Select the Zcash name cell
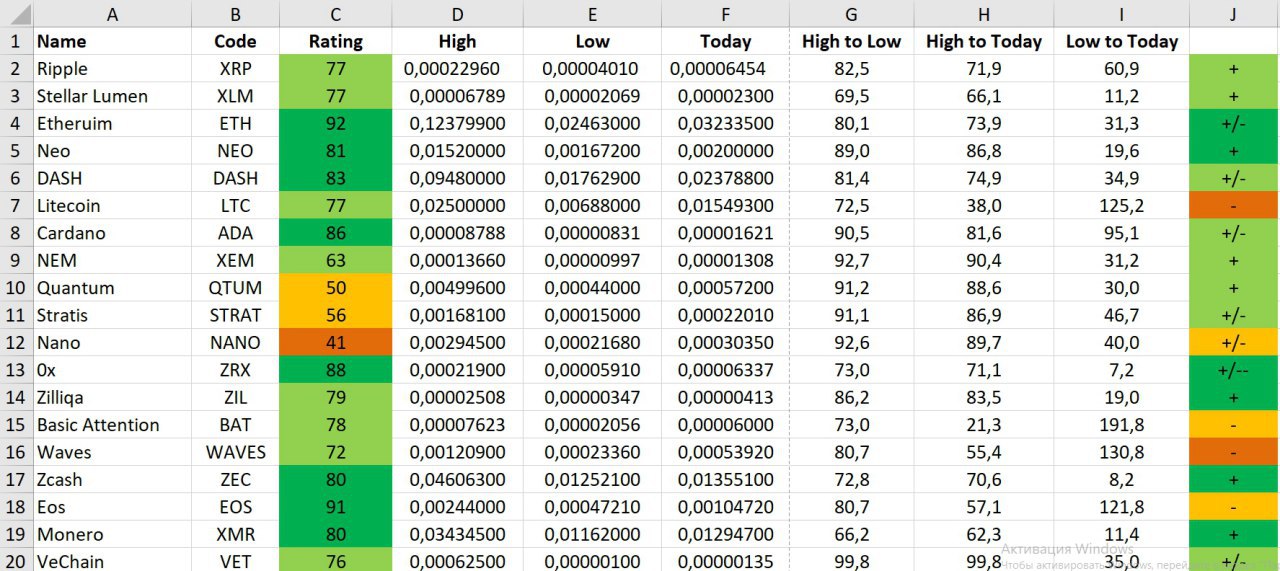 click(112, 479)
